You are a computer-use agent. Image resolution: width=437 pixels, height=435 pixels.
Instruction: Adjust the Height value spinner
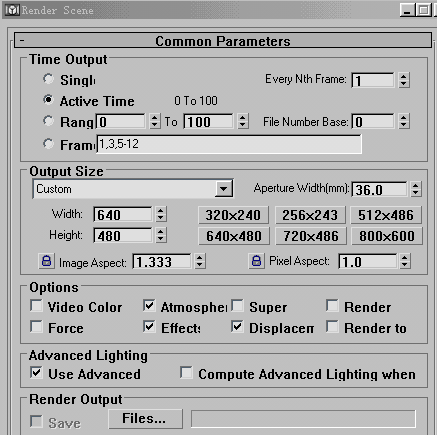161,235
